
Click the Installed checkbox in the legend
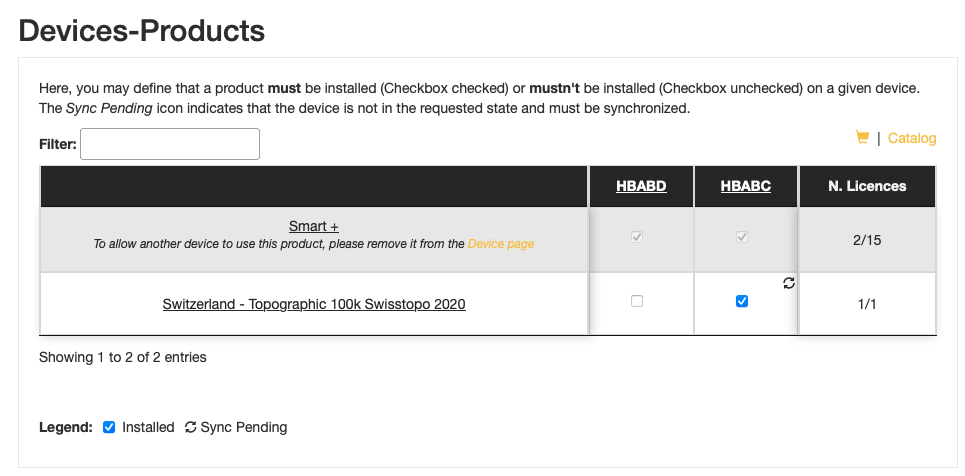pyautogui.click(x=109, y=427)
